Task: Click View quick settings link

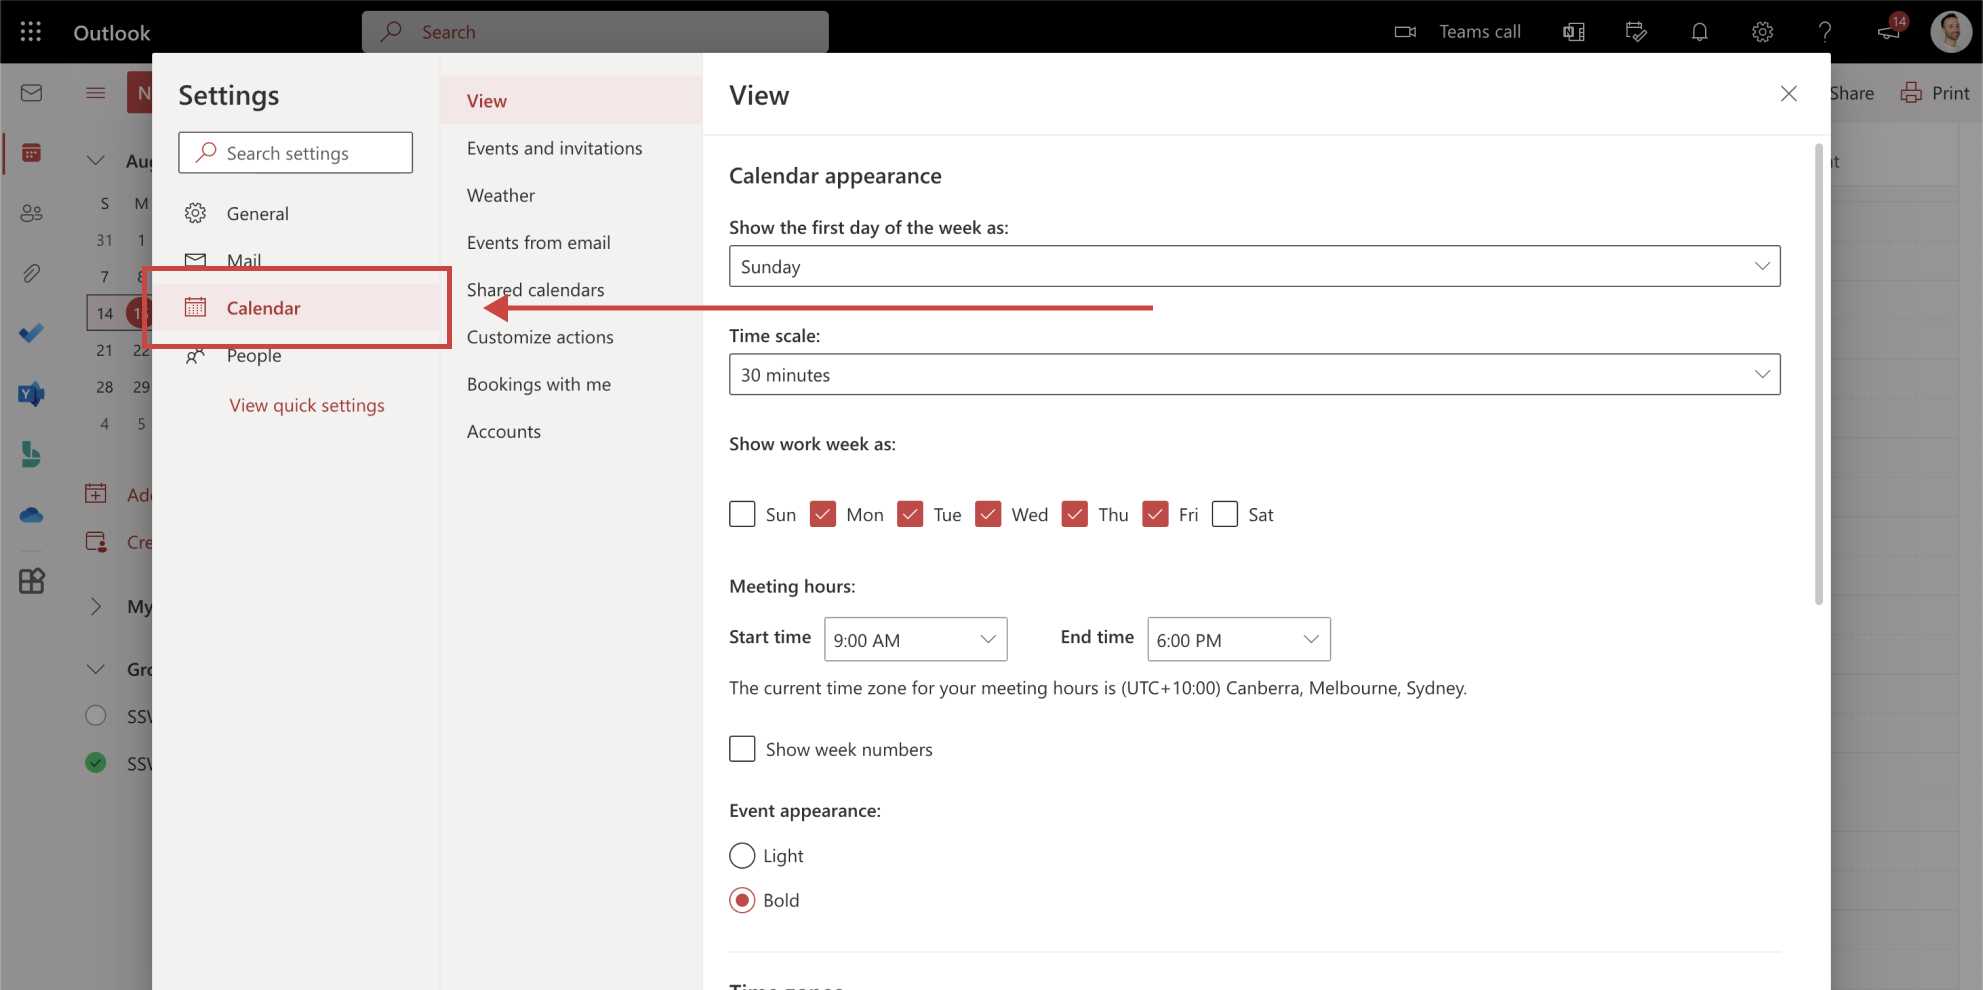Action: coord(307,405)
